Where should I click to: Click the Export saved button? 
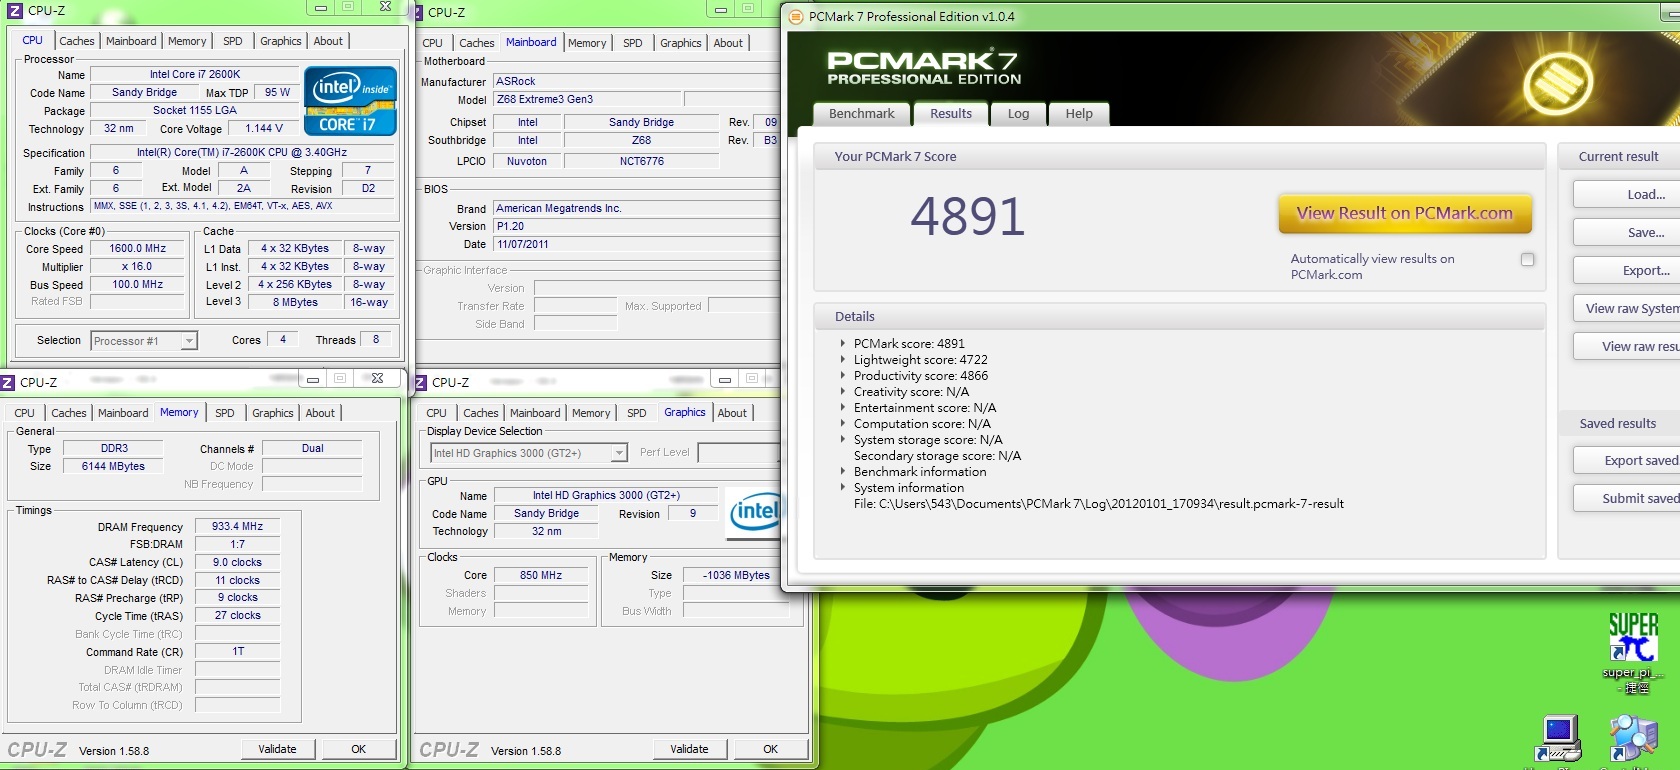1627,460
